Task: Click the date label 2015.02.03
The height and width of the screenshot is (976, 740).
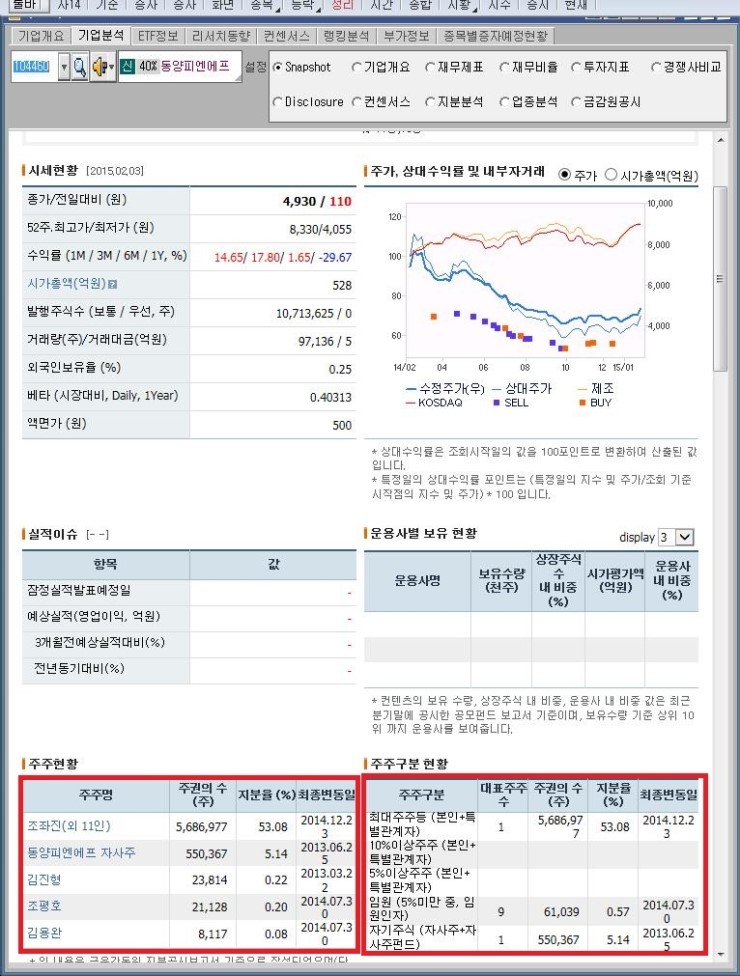Action: point(115,171)
